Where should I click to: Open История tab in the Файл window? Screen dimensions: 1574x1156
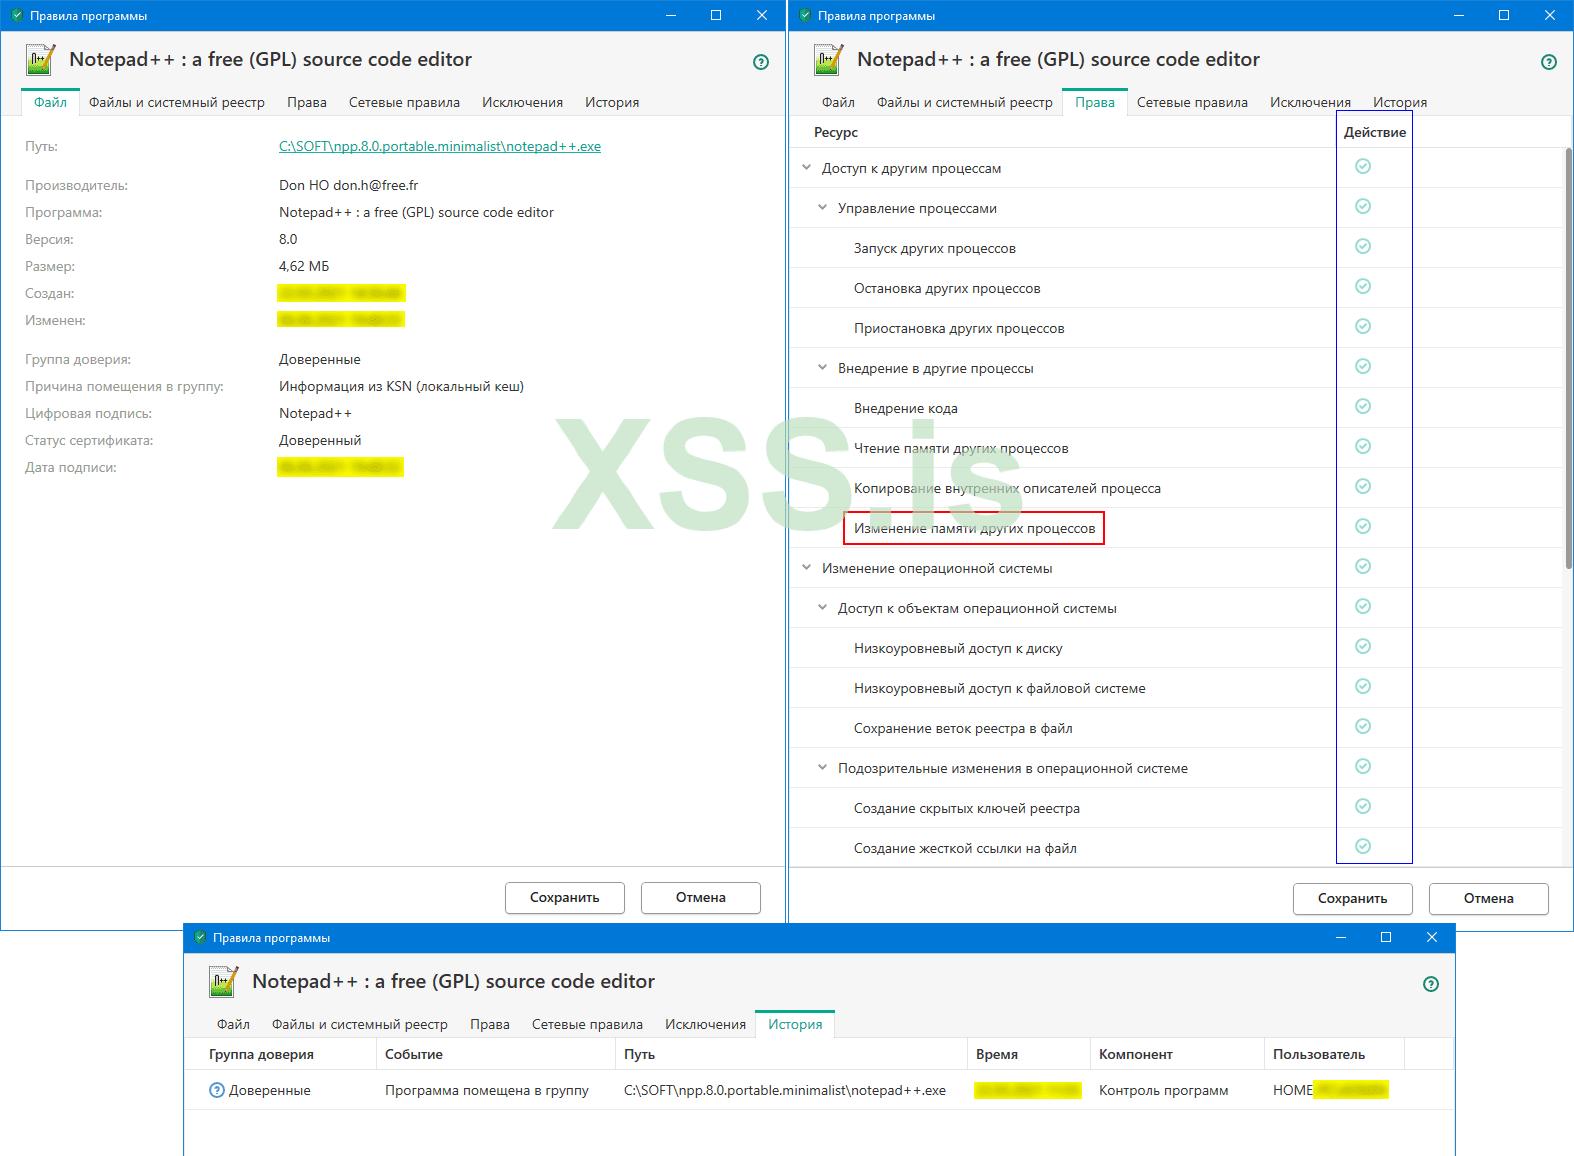tap(612, 102)
